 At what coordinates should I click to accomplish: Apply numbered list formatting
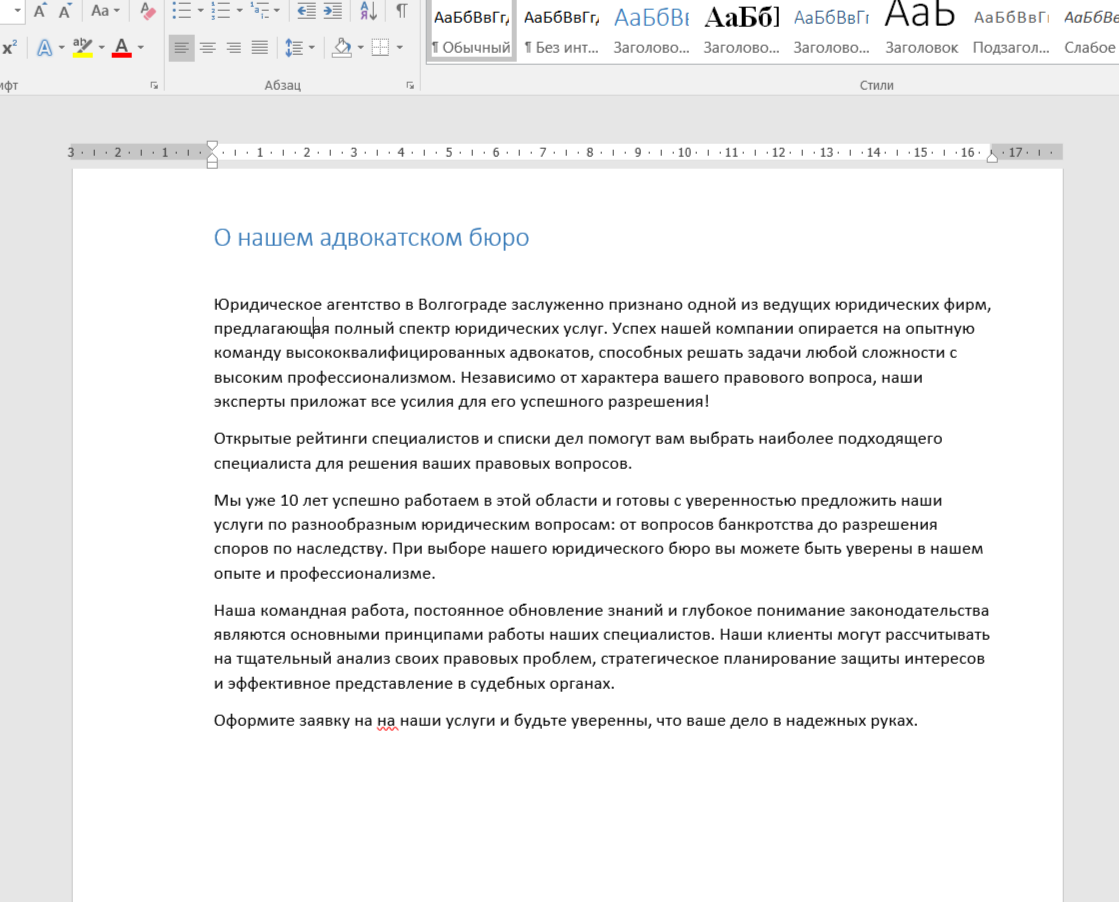click(221, 10)
